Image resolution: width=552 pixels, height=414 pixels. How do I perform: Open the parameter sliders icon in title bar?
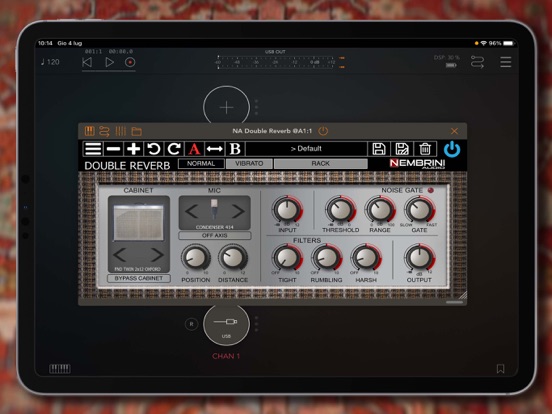pos(120,131)
